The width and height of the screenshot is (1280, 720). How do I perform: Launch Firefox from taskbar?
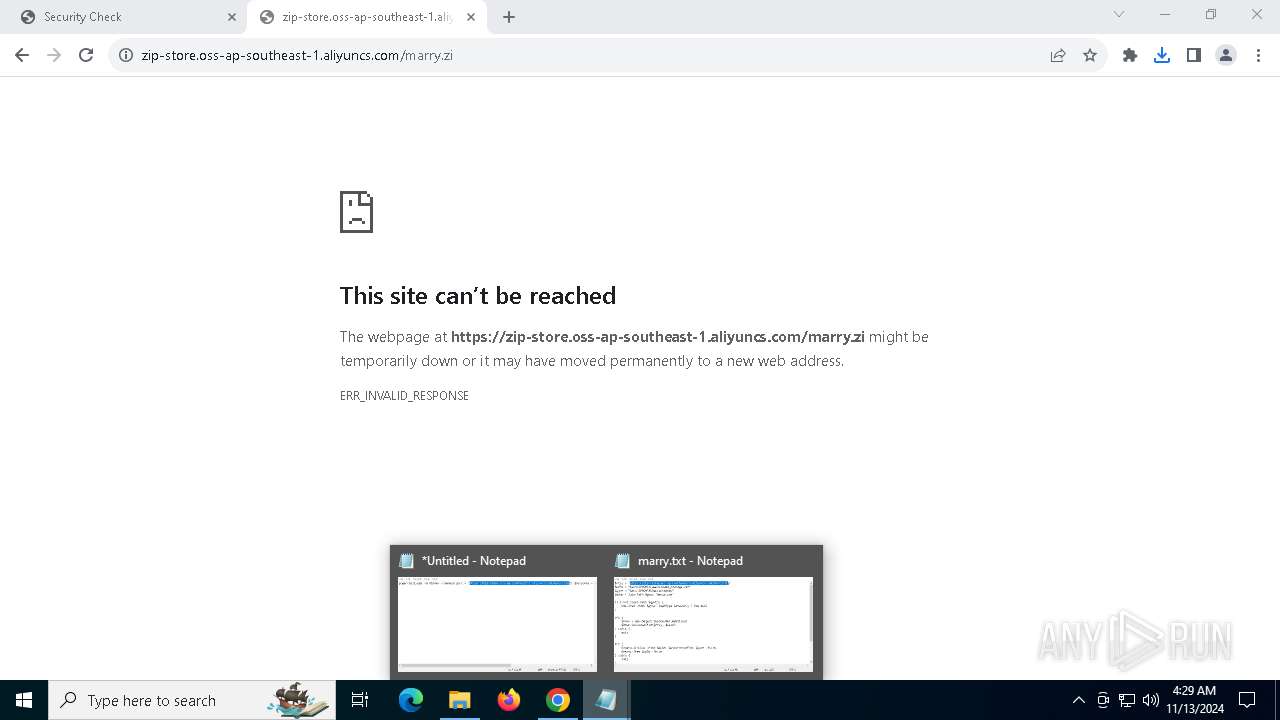point(509,700)
